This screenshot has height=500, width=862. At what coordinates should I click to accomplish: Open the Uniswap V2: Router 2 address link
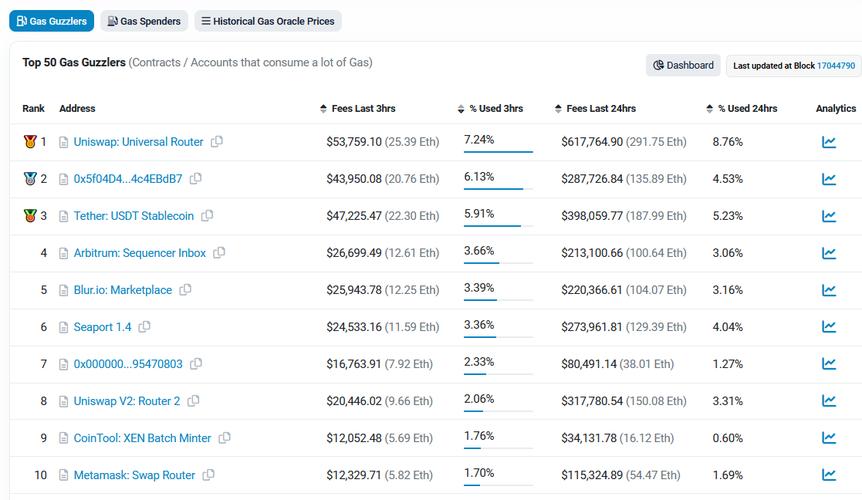click(x=127, y=401)
